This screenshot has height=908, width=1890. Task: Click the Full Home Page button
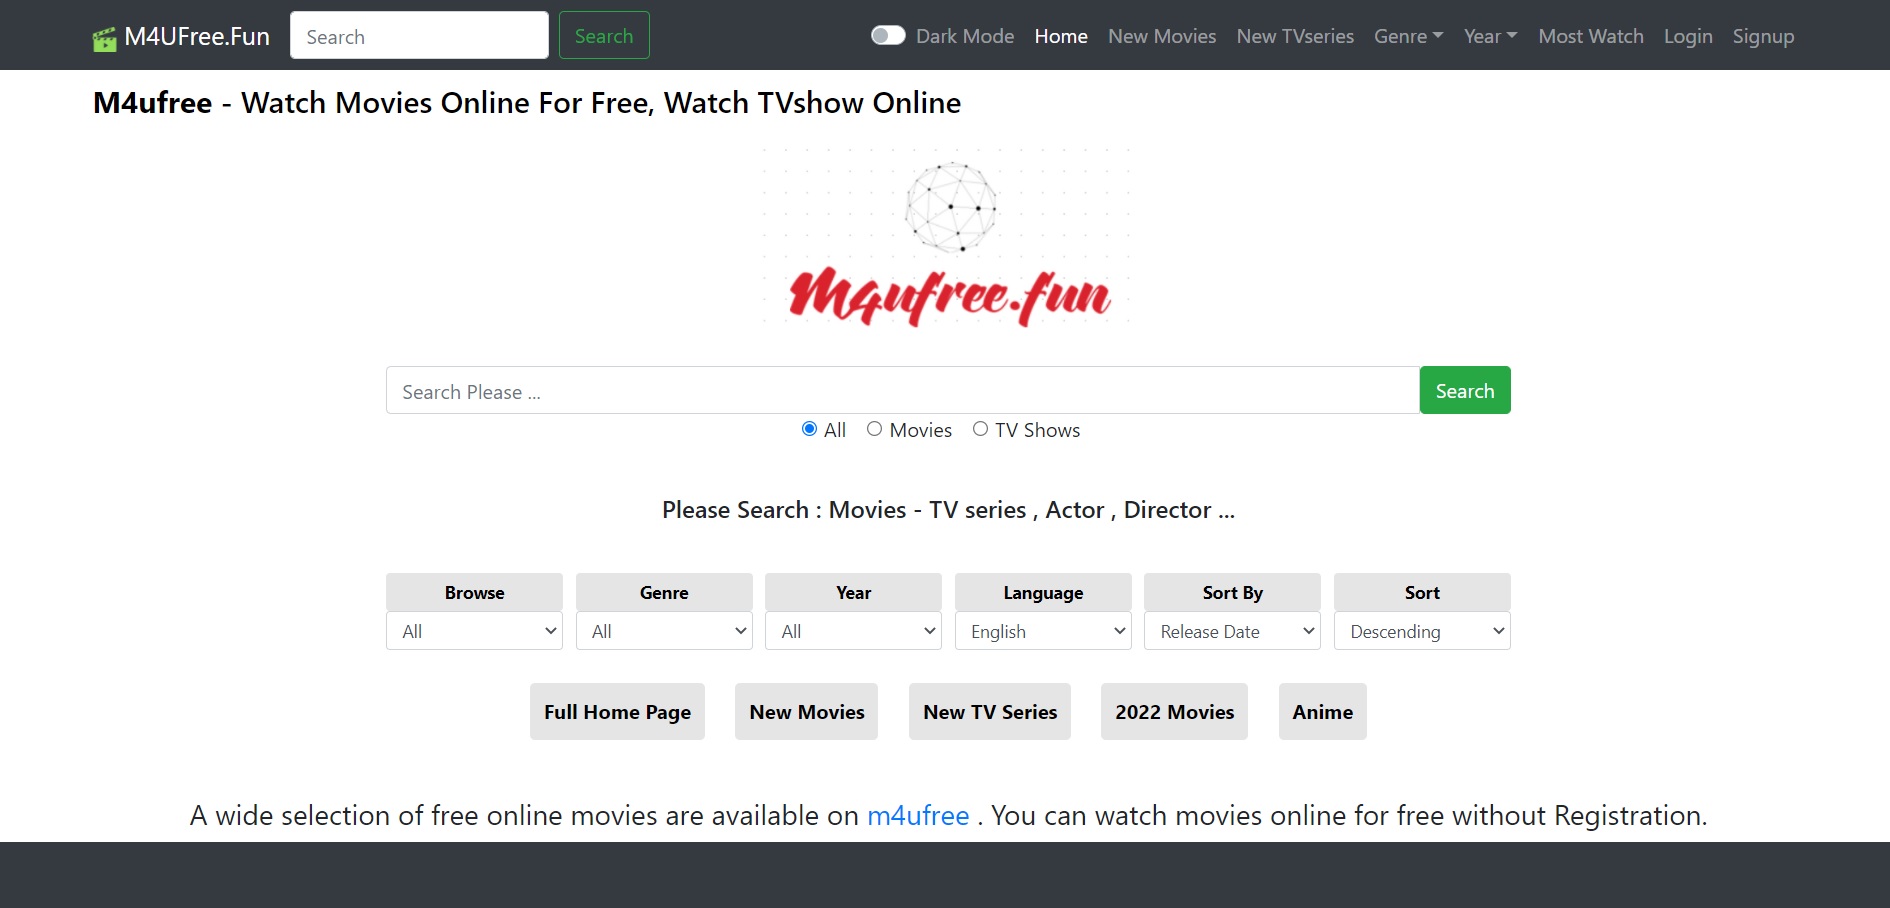tap(617, 712)
